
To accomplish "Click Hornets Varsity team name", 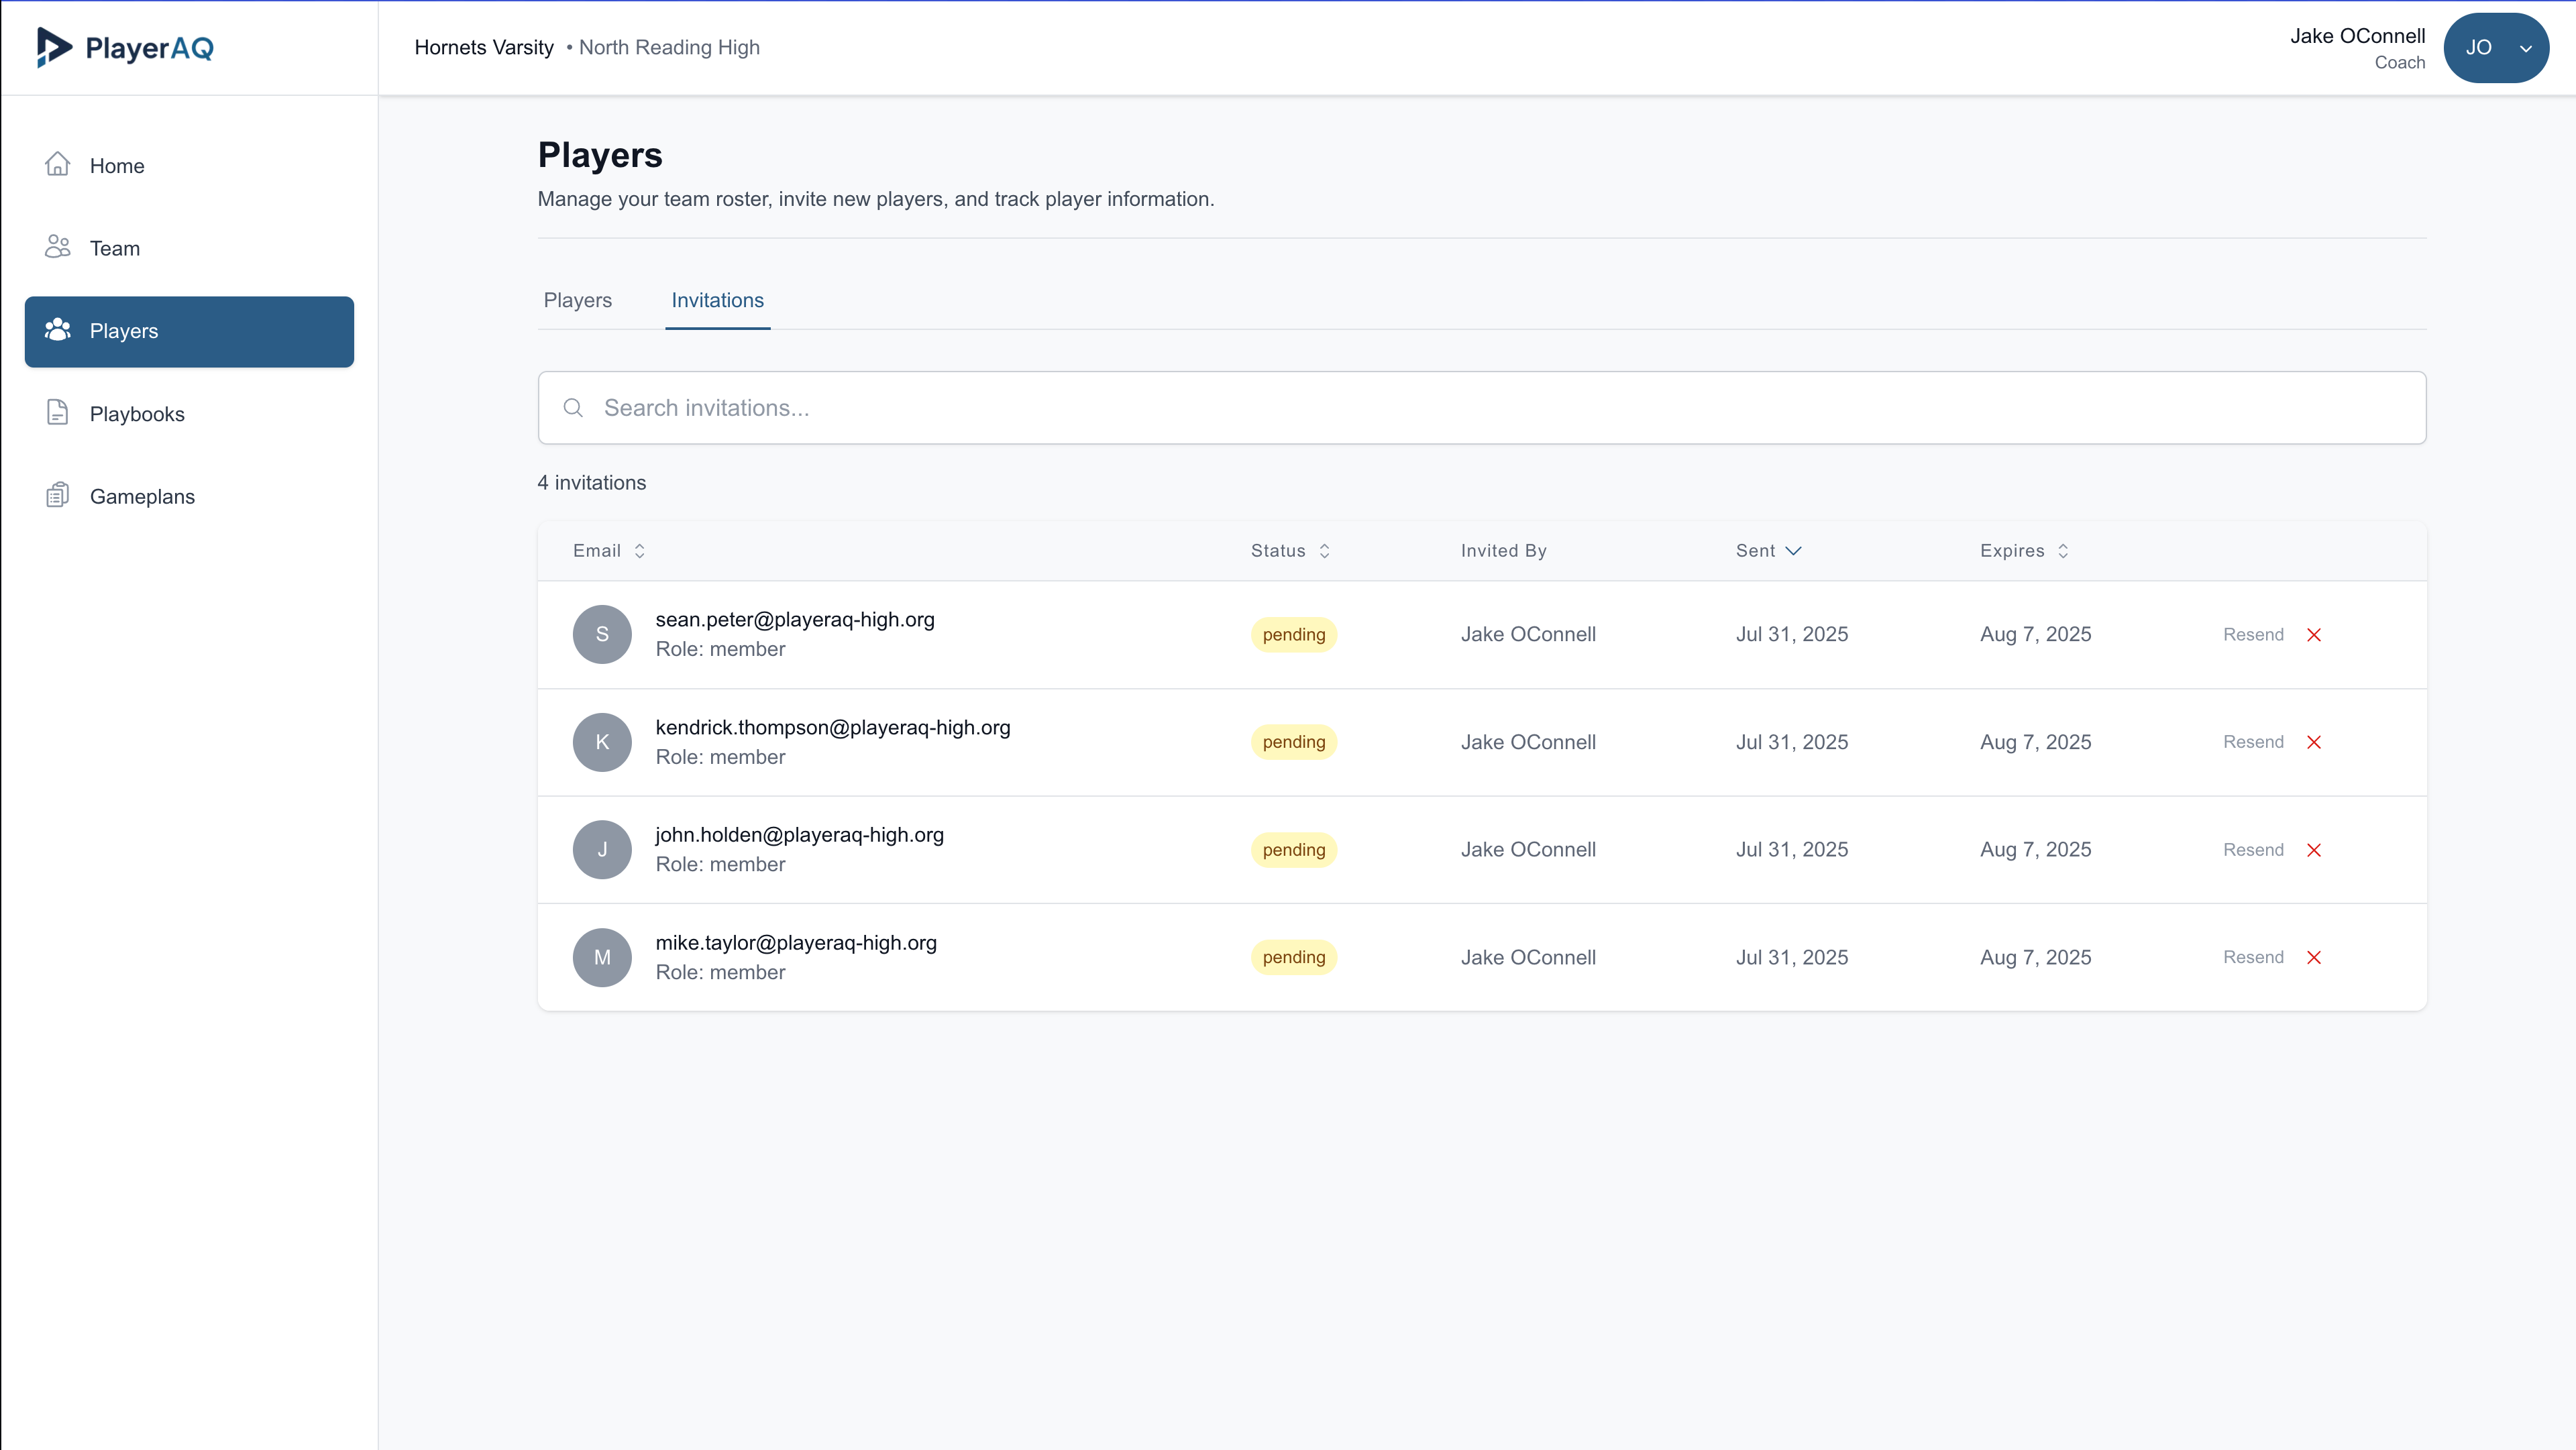I will click(x=484, y=48).
